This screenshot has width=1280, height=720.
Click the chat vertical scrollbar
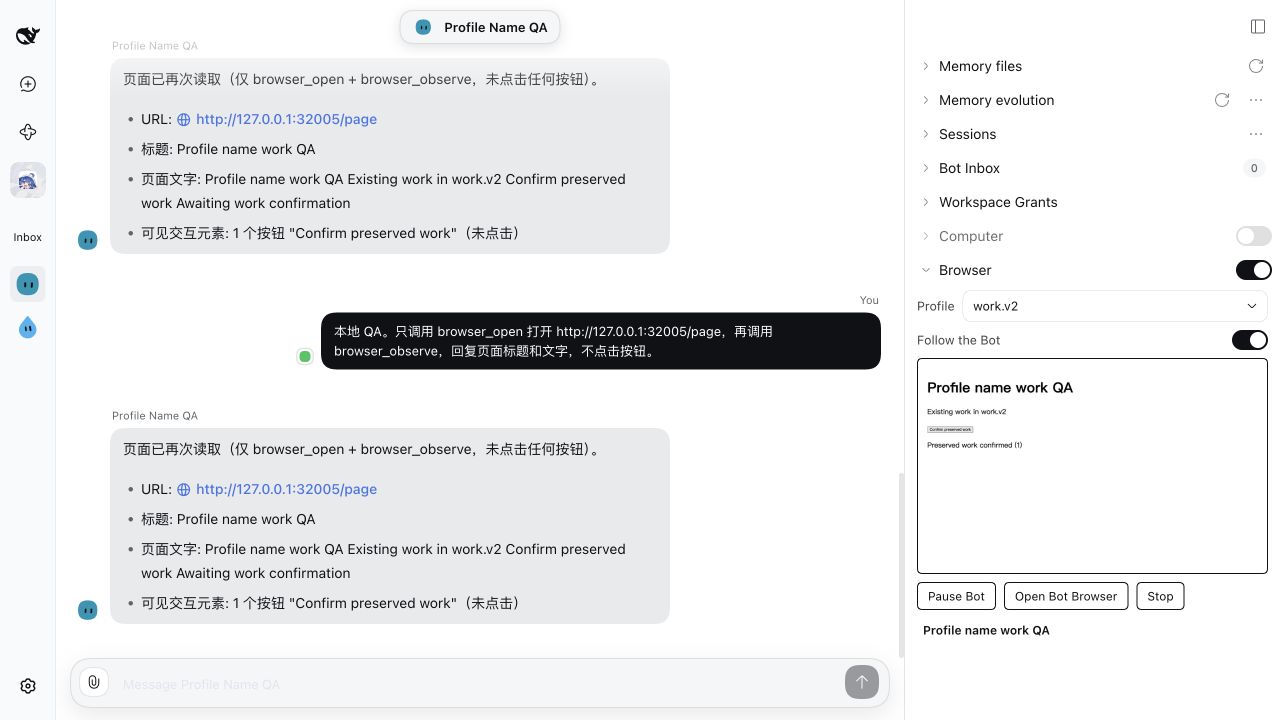pyautogui.click(x=901, y=564)
